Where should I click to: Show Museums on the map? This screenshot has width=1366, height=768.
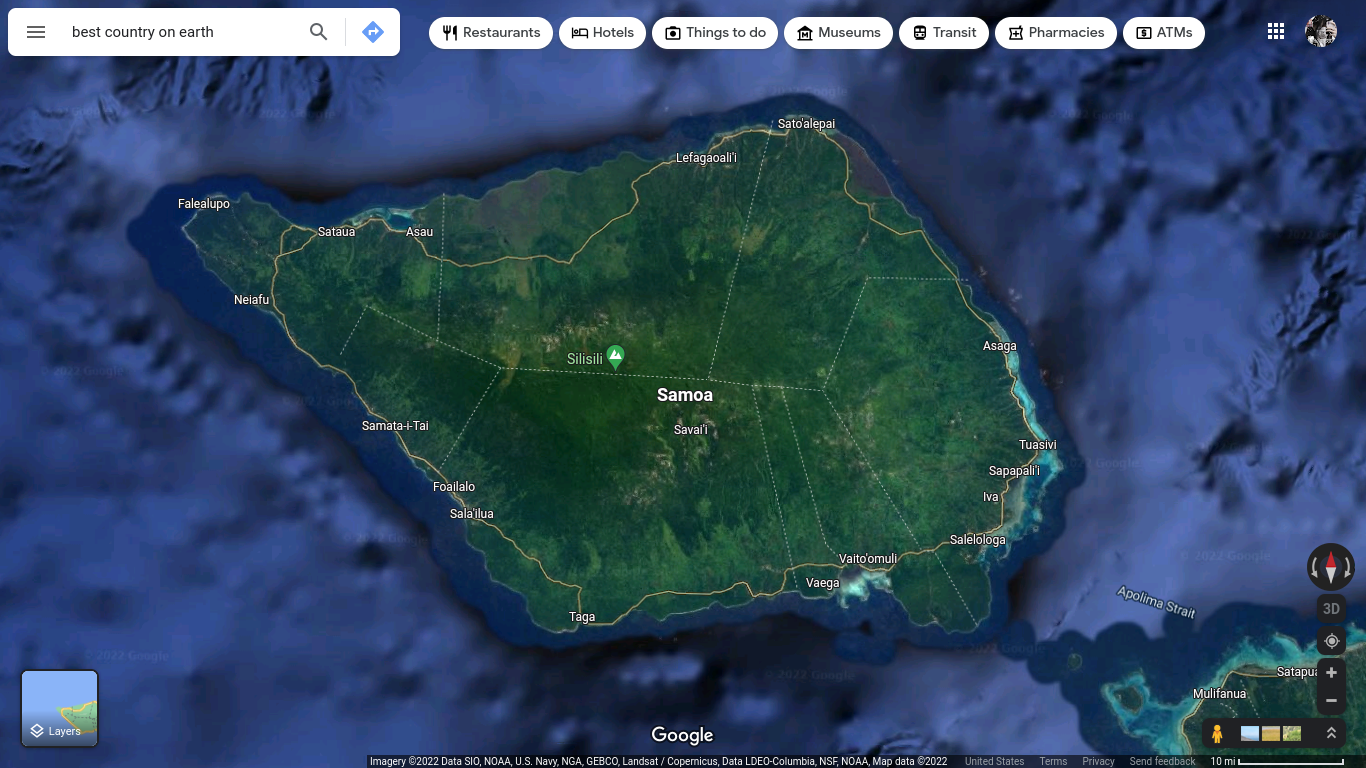(839, 33)
